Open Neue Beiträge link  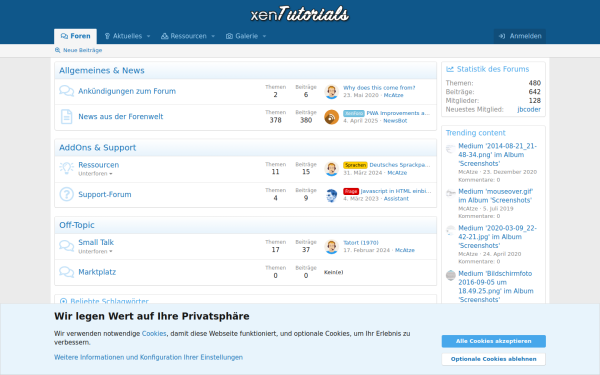(78, 50)
